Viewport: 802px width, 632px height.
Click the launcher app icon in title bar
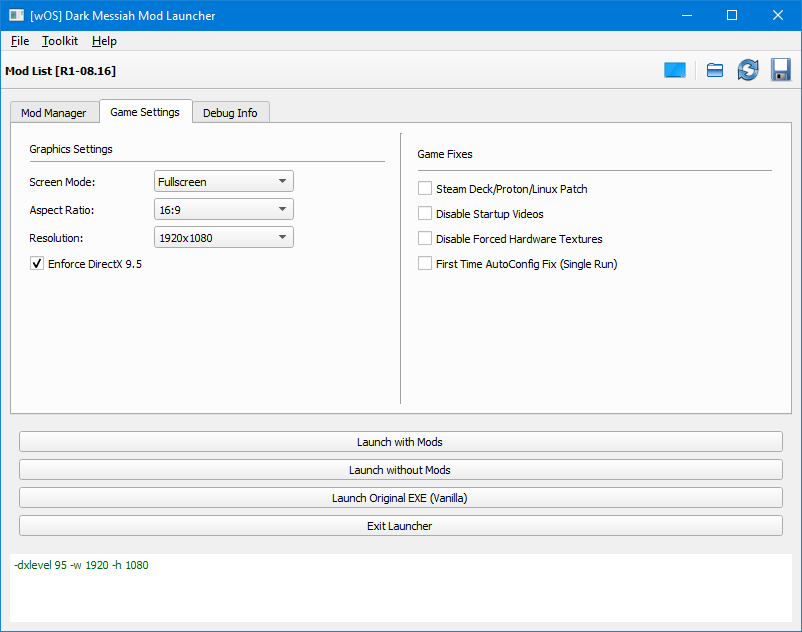16,15
